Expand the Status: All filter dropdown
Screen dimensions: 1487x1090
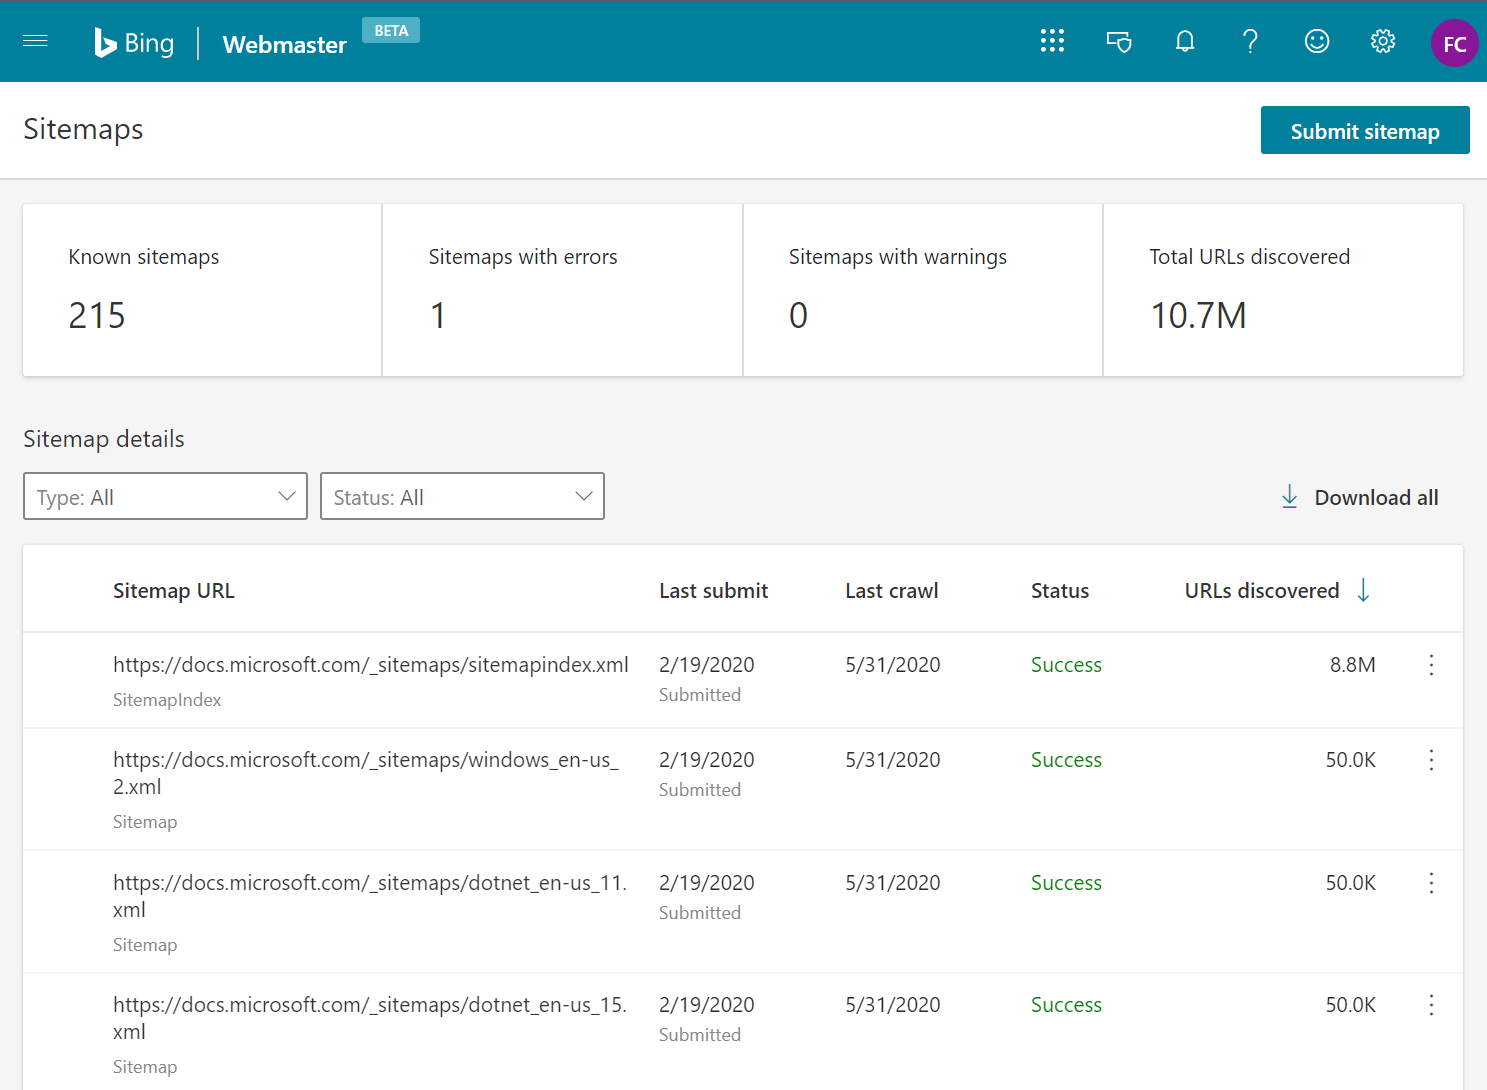[x=462, y=496]
